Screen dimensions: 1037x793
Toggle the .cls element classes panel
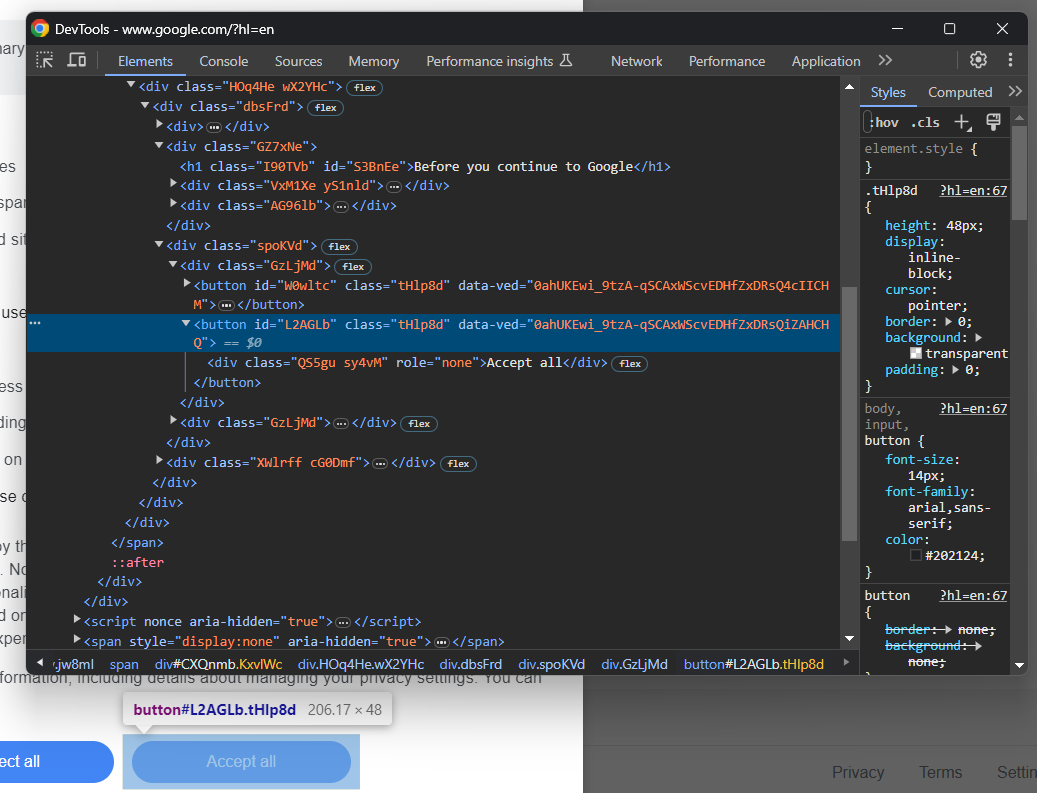click(925, 122)
